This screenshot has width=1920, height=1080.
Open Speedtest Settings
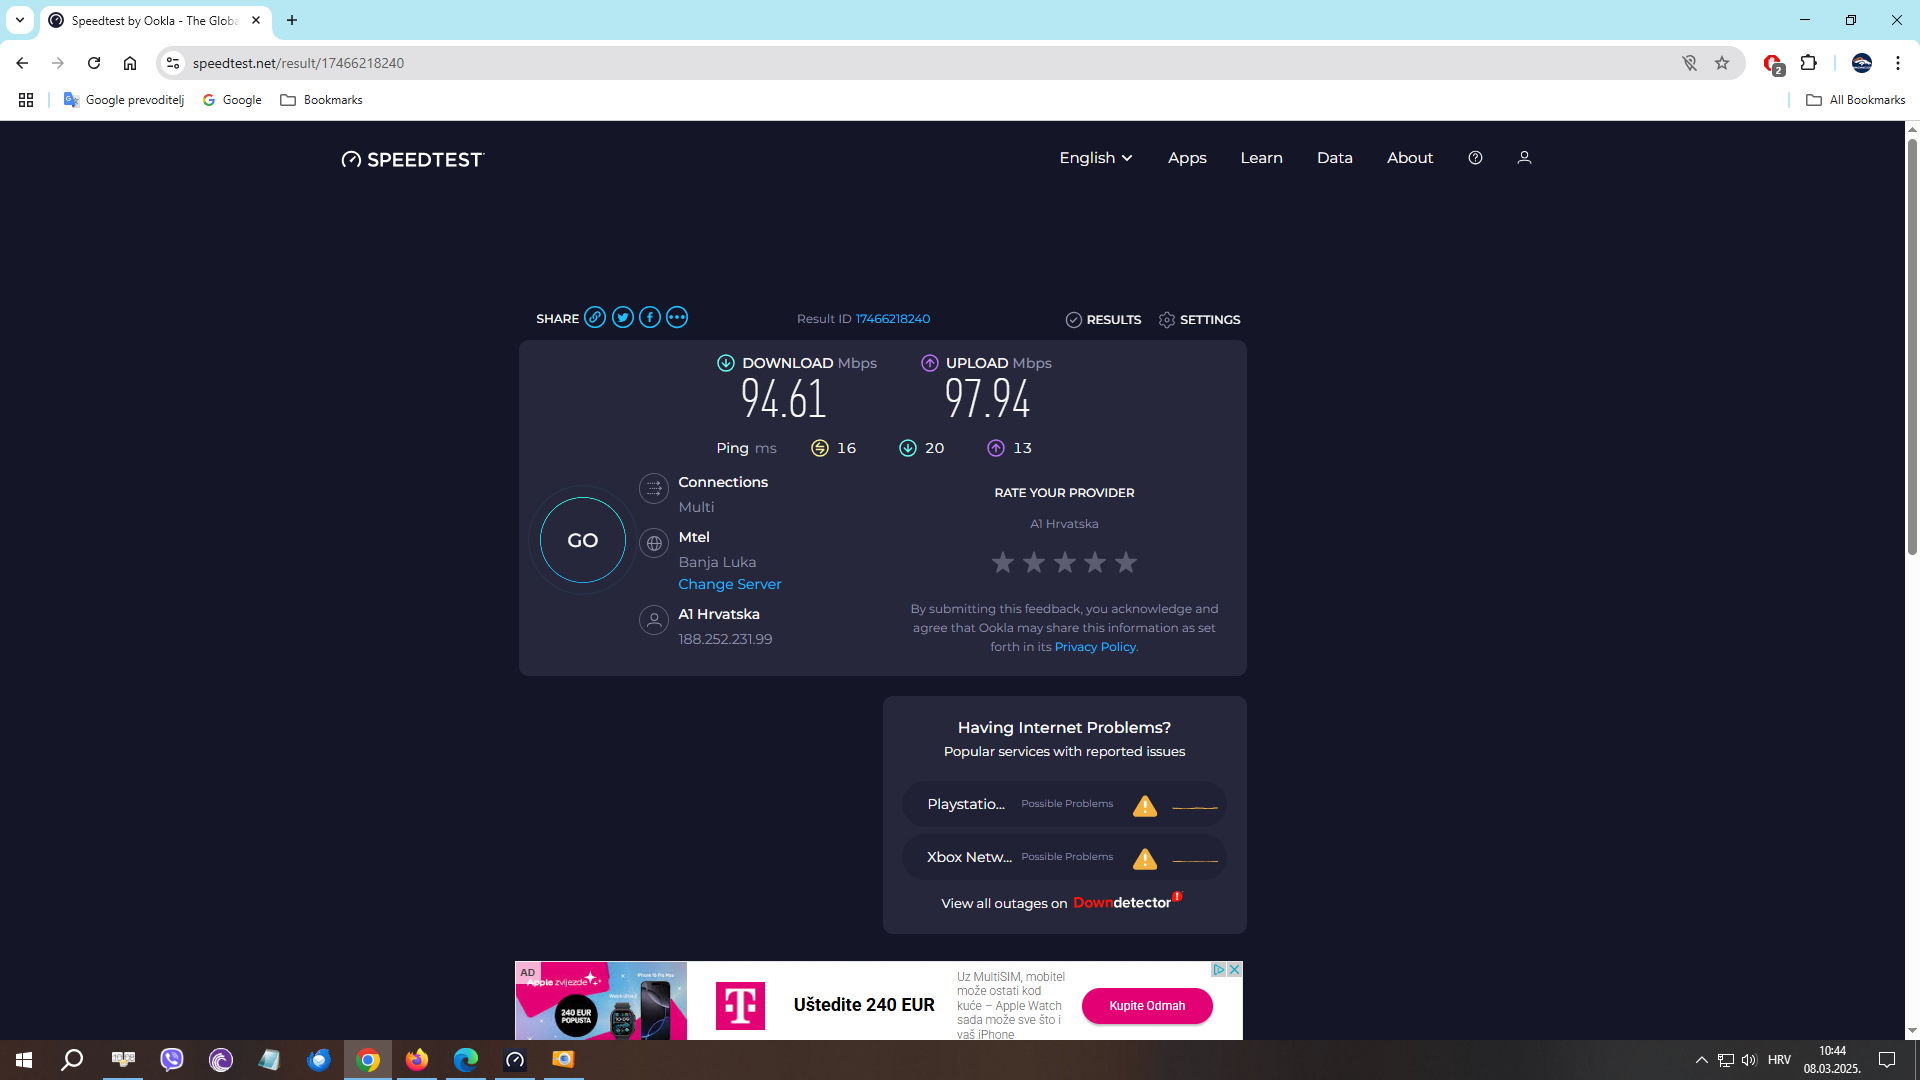pyautogui.click(x=1199, y=320)
